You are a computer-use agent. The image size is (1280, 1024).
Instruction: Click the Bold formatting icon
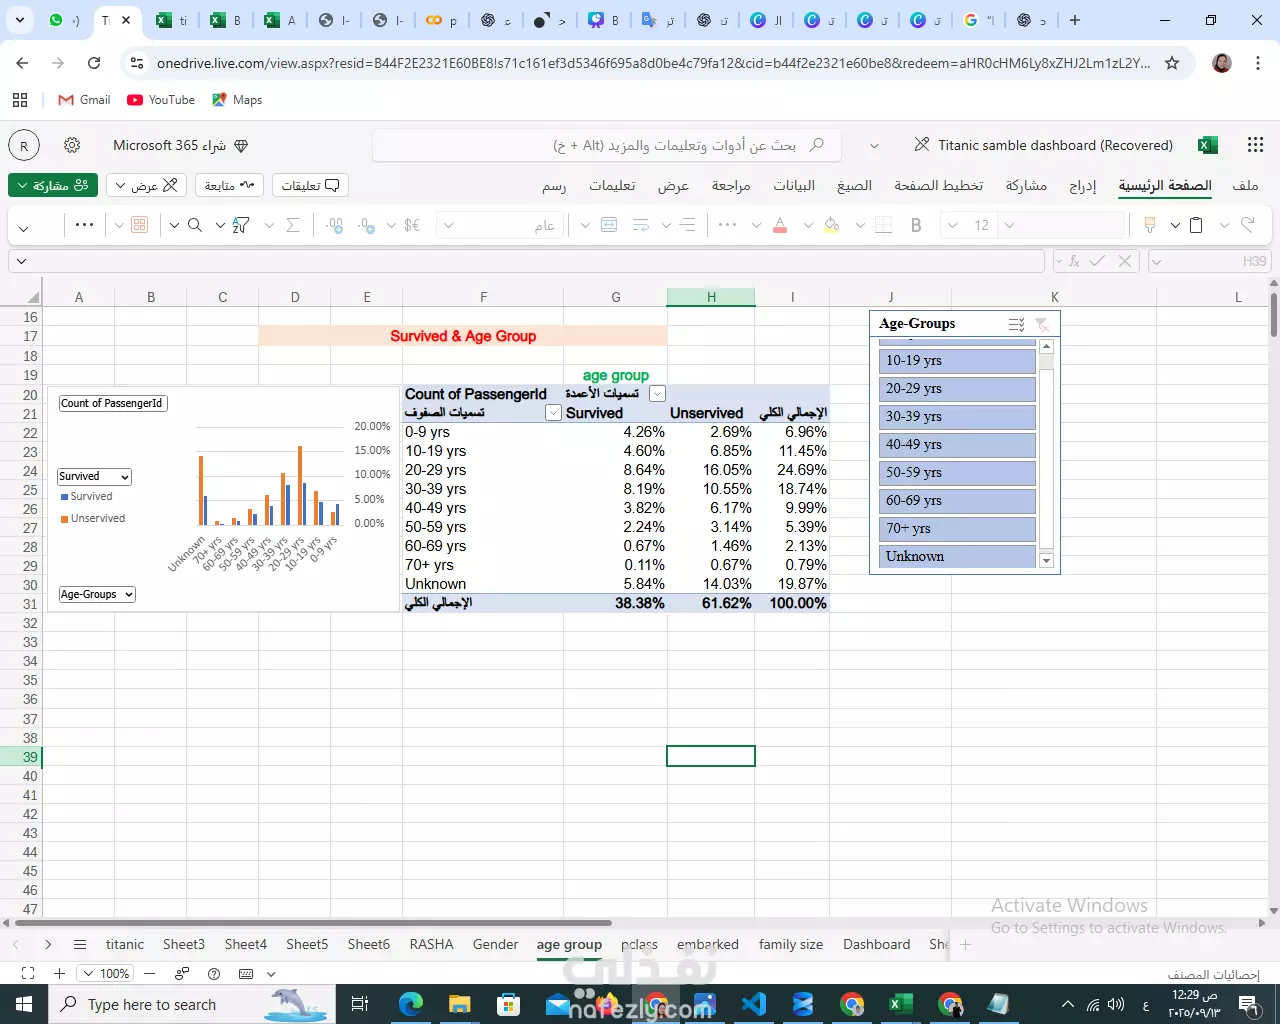click(916, 225)
